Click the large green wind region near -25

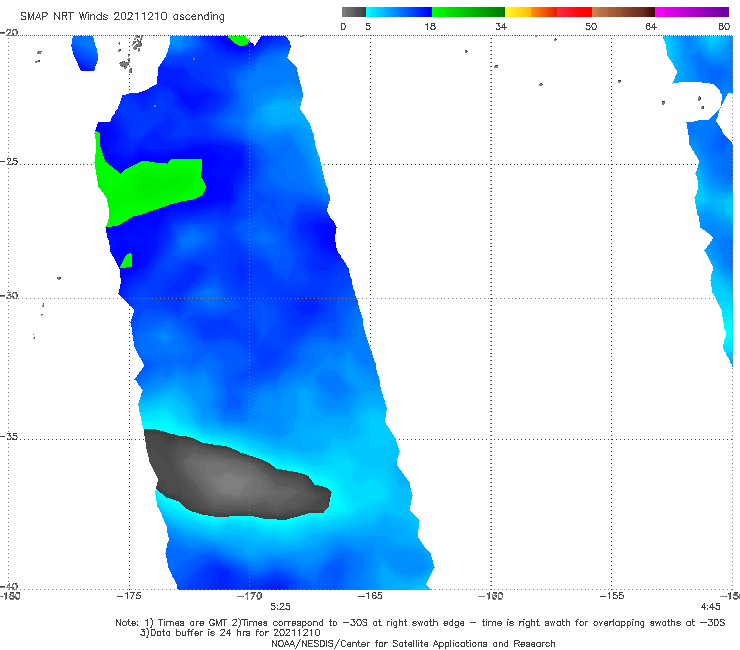tap(149, 186)
